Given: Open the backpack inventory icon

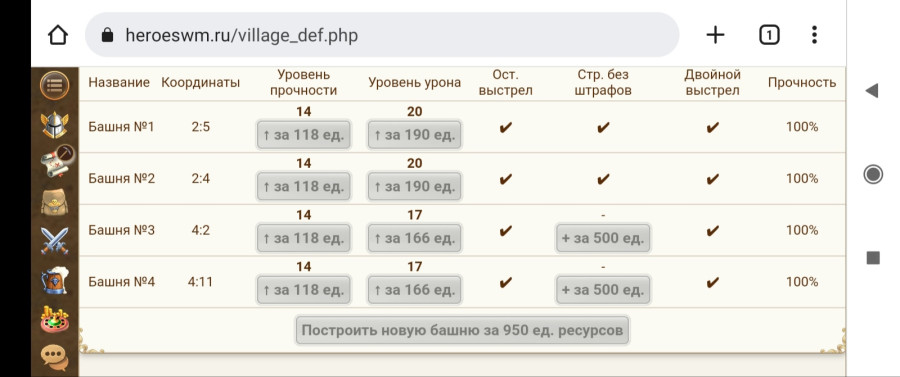Looking at the screenshot, I should click(55, 202).
